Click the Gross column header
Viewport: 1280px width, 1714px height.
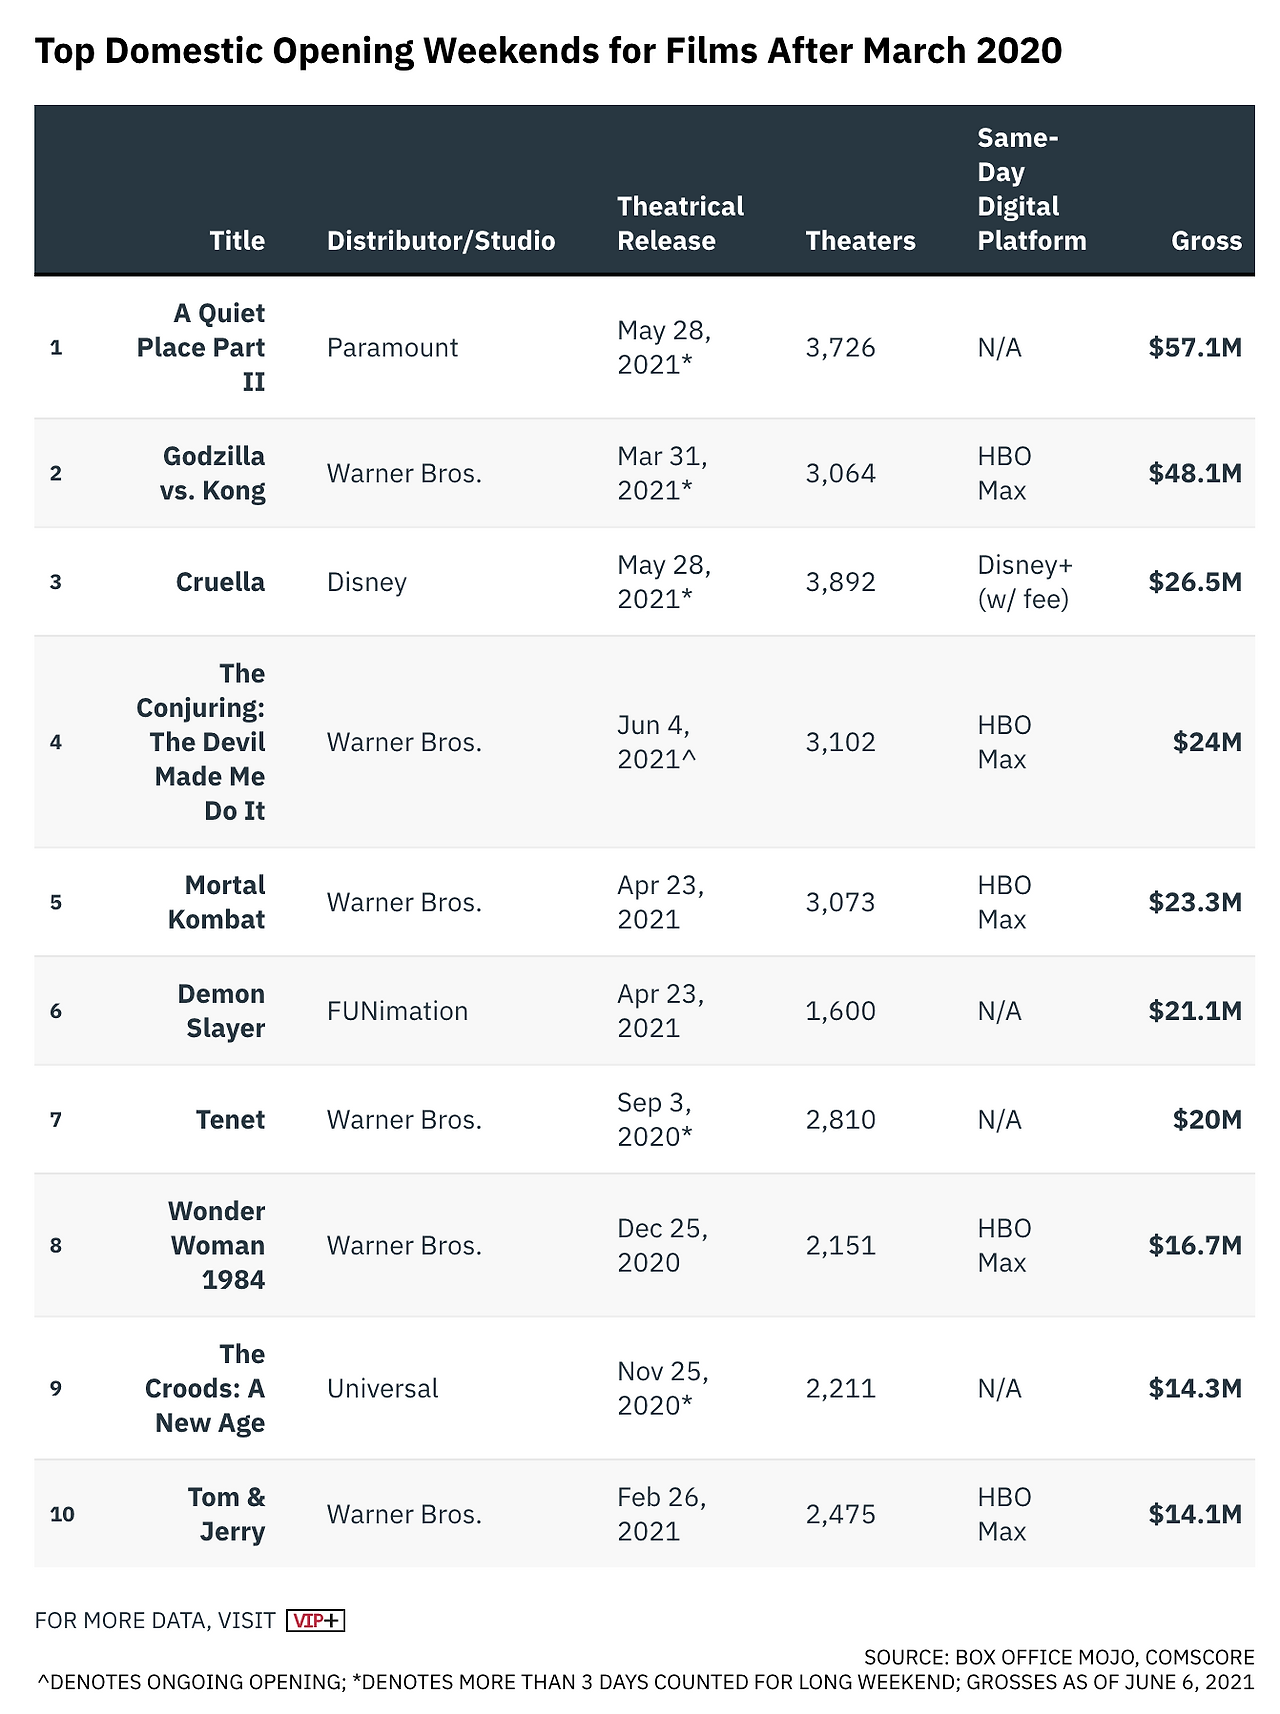(x=1206, y=241)
